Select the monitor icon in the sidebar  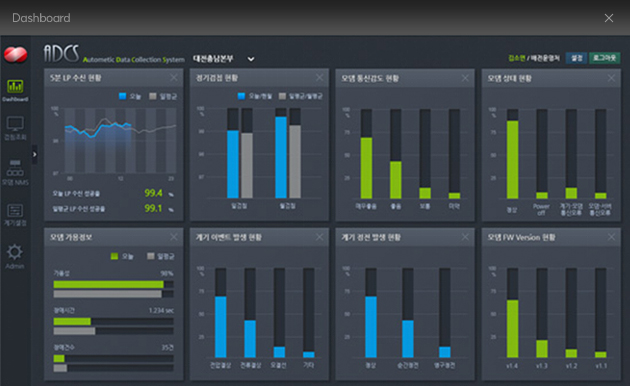click(15, 124)
